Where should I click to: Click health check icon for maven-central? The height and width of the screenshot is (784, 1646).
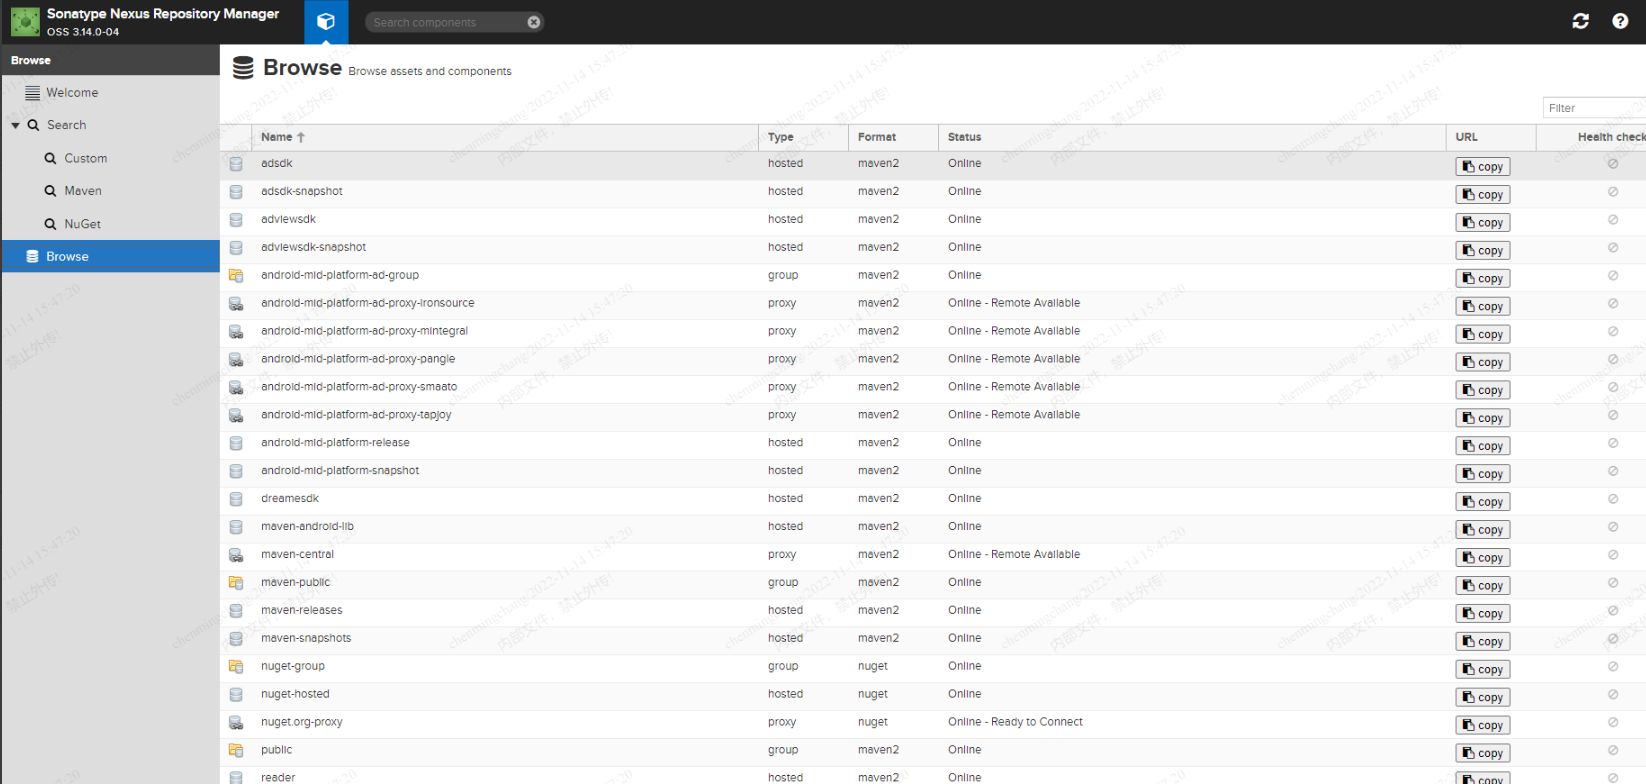click(1613, 555)
